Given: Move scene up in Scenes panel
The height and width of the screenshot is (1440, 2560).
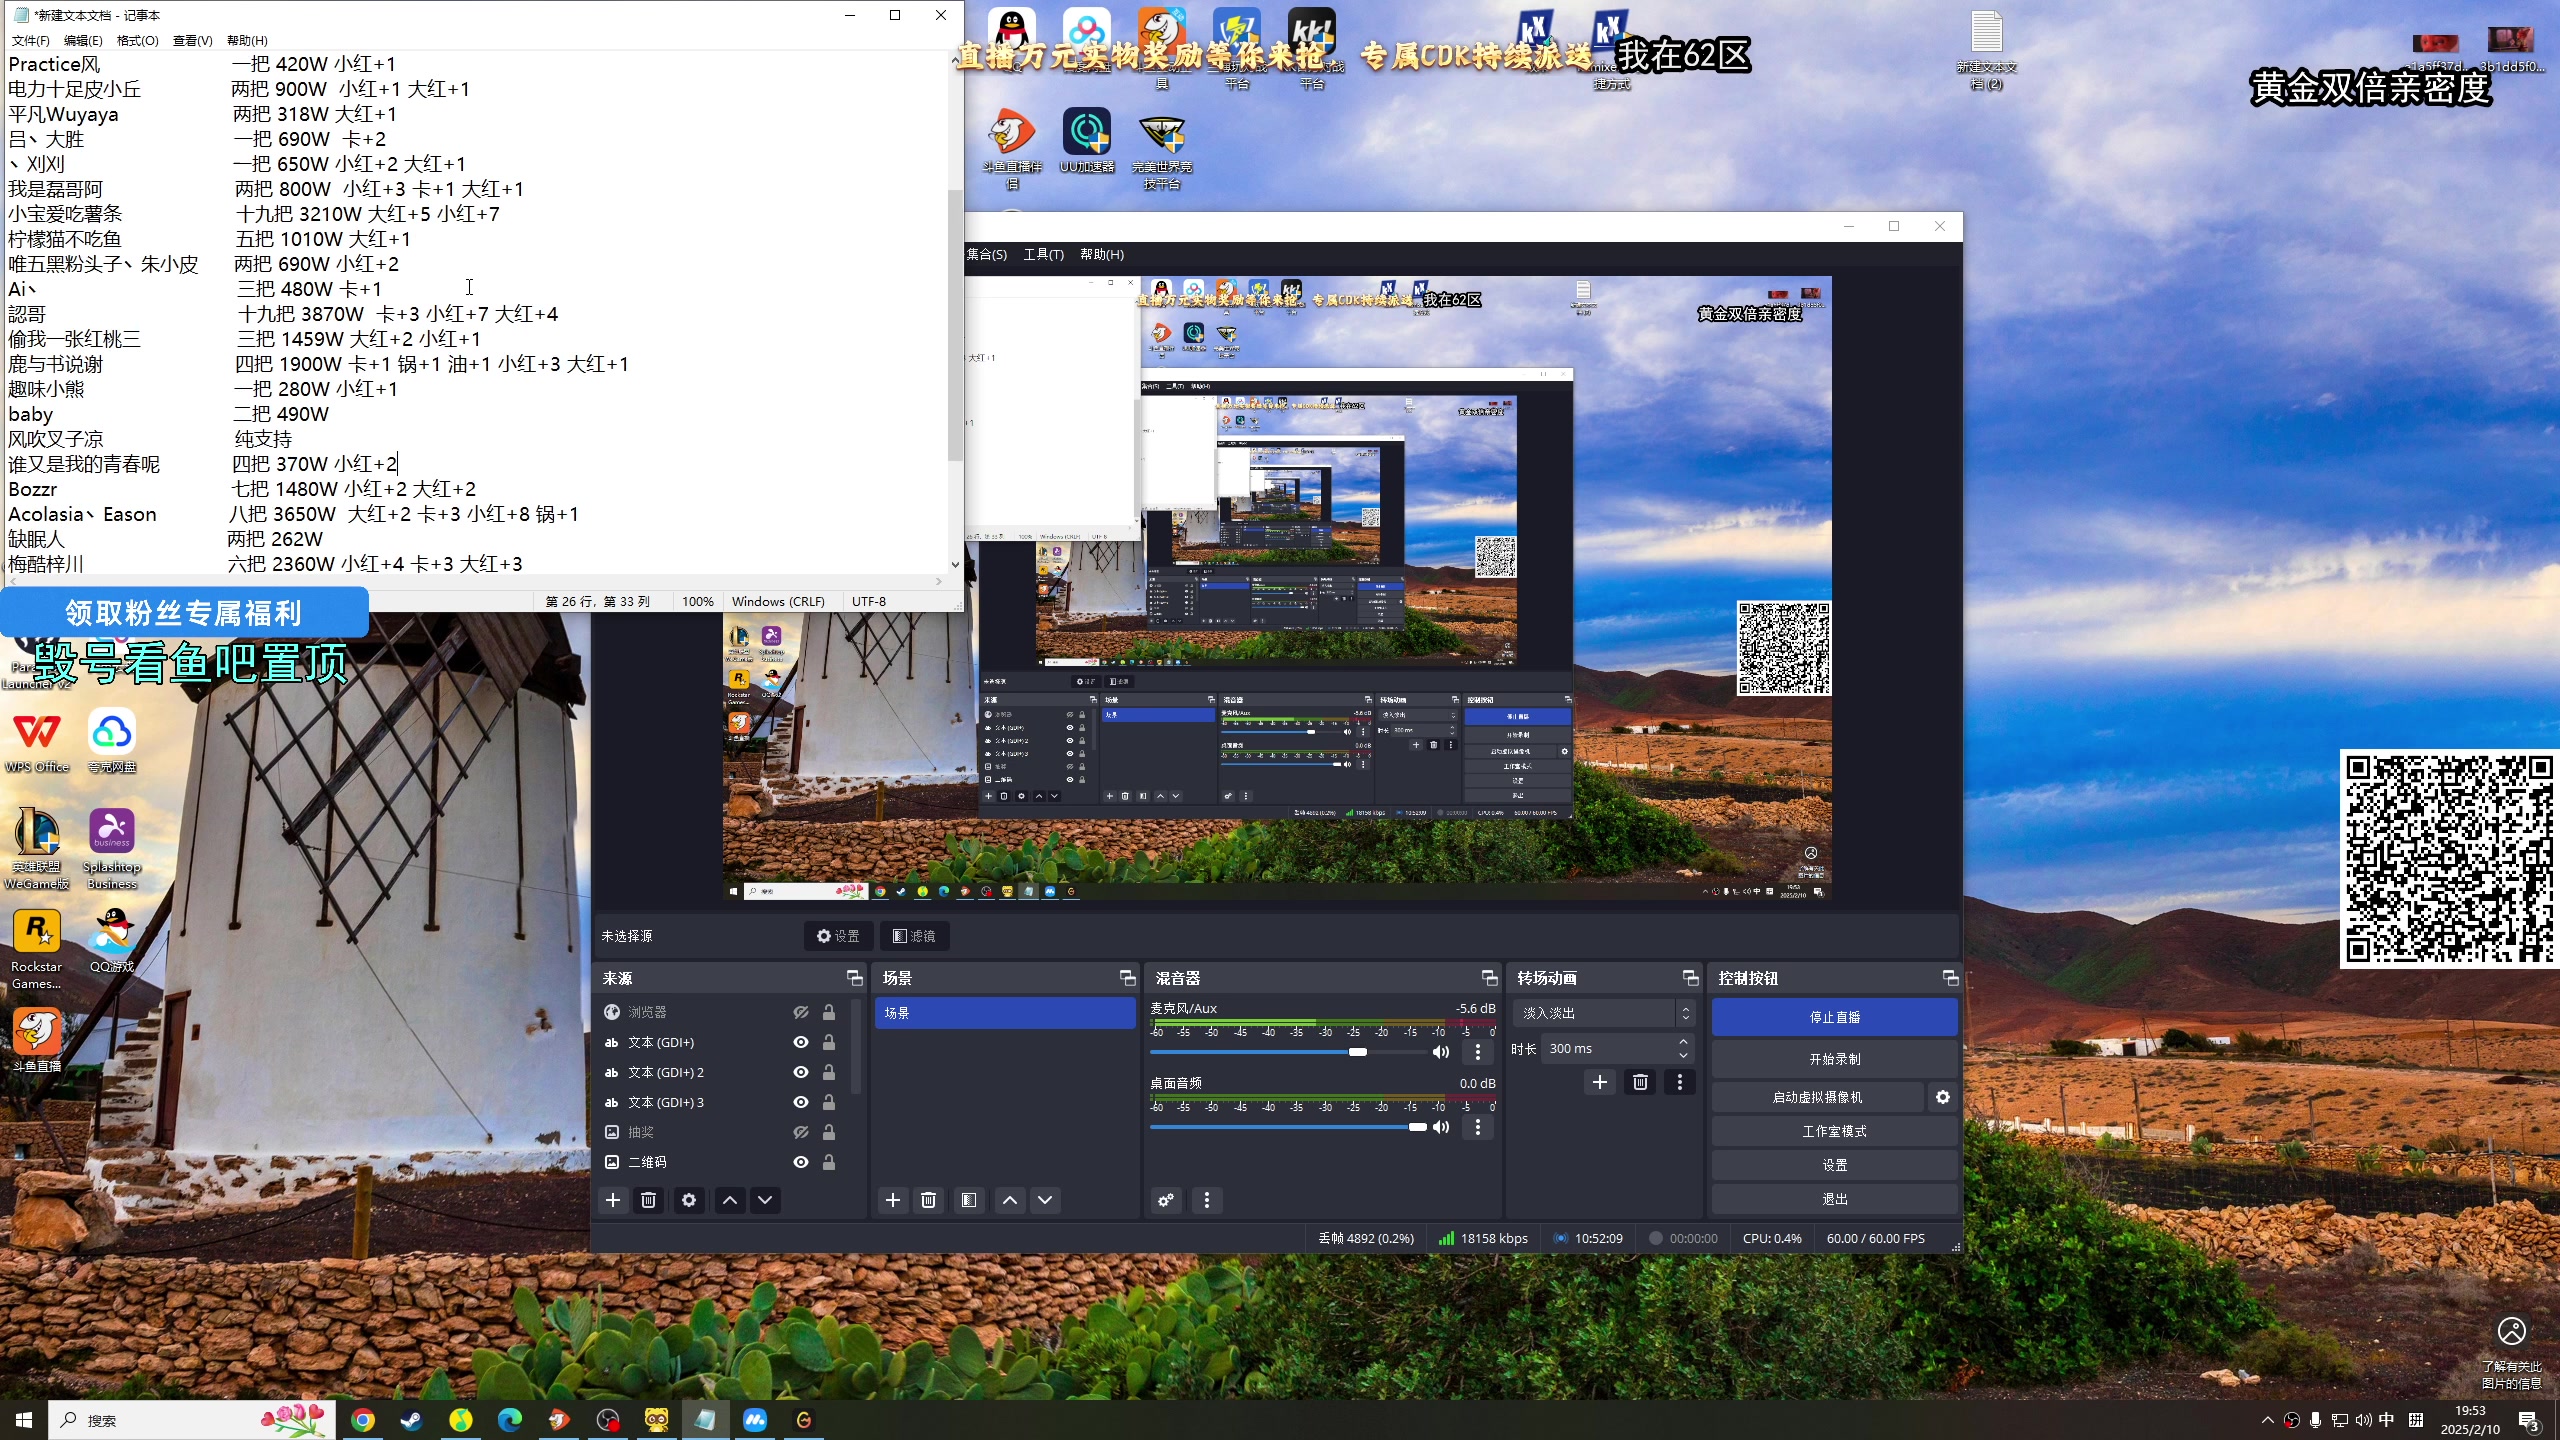Looking at the screenshot, I should pos(1010,1200).
